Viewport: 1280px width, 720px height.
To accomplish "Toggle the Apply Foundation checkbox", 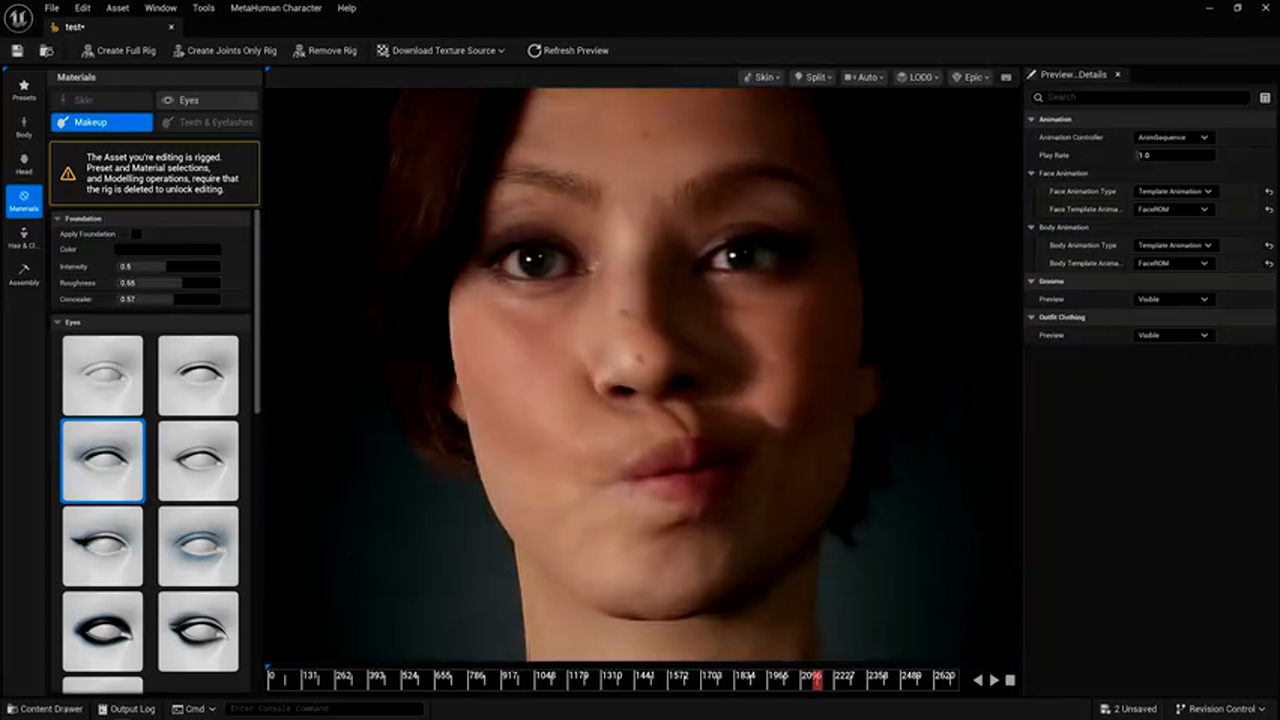I will (136, 233).
